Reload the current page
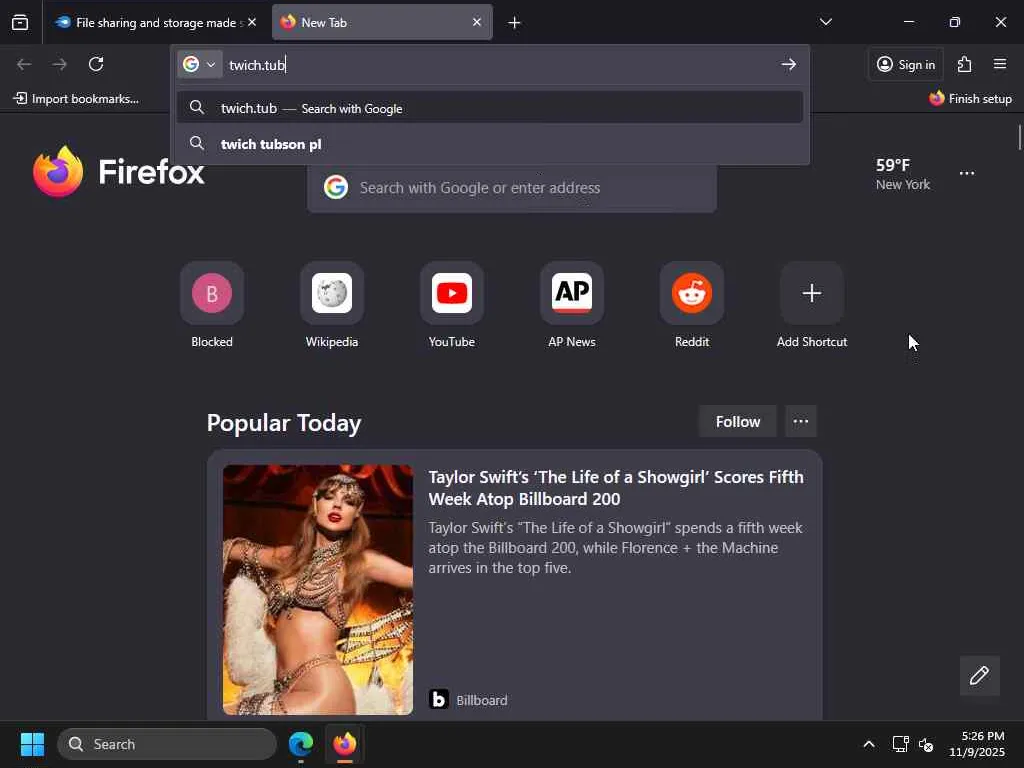 tap(96, 64)
